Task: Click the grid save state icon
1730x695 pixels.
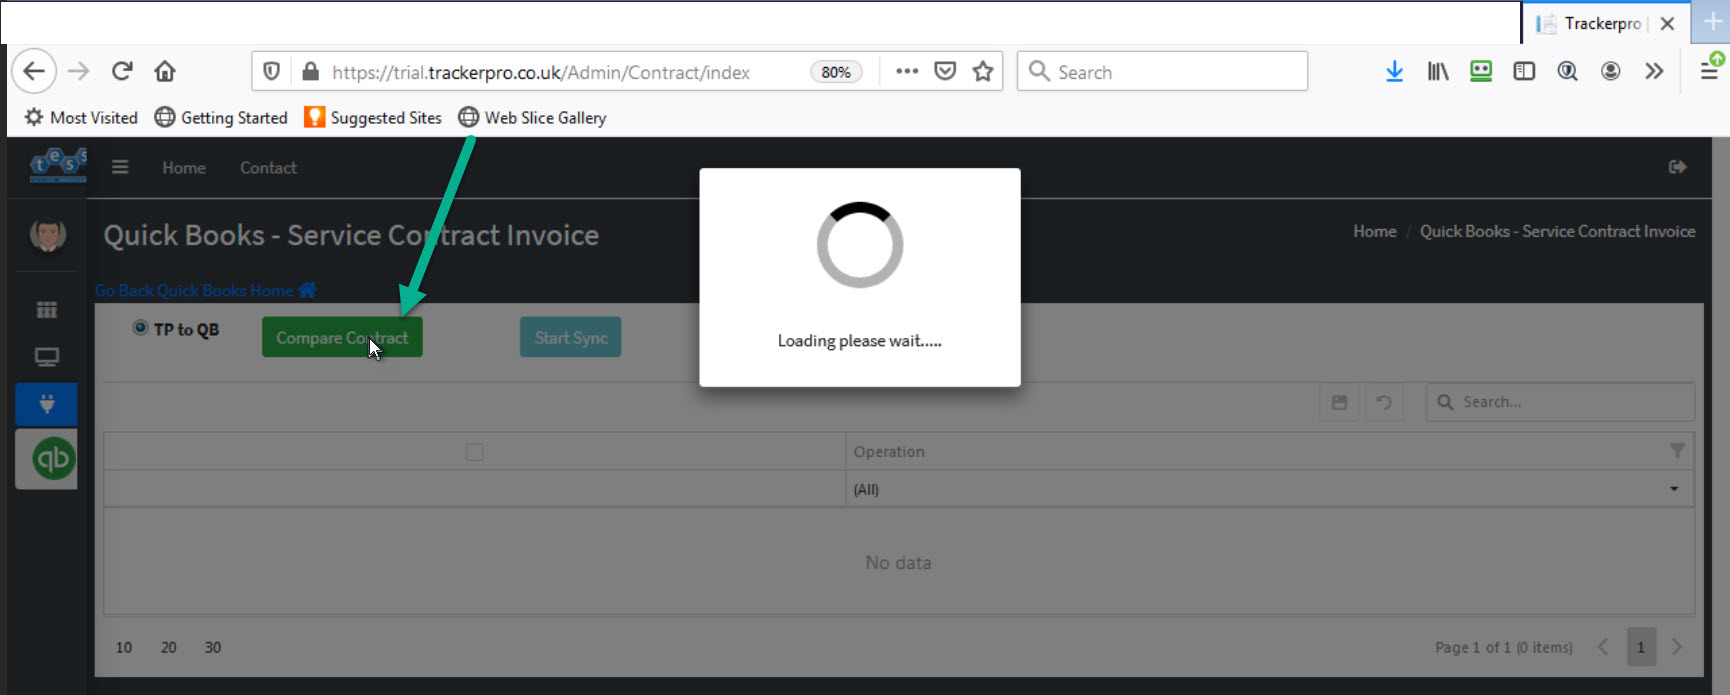Action: pos(1339,402)
